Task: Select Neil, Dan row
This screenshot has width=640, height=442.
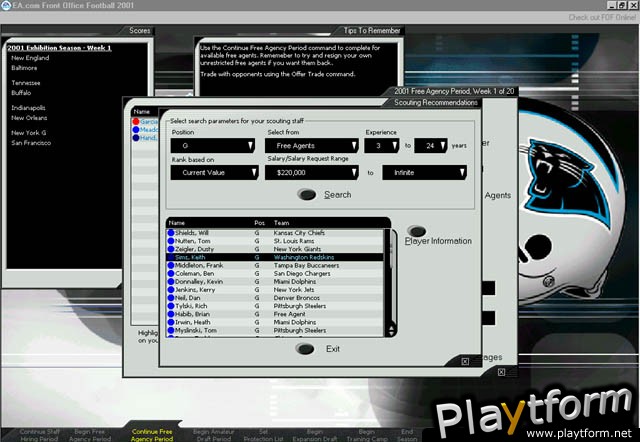Action: (276, 298)
